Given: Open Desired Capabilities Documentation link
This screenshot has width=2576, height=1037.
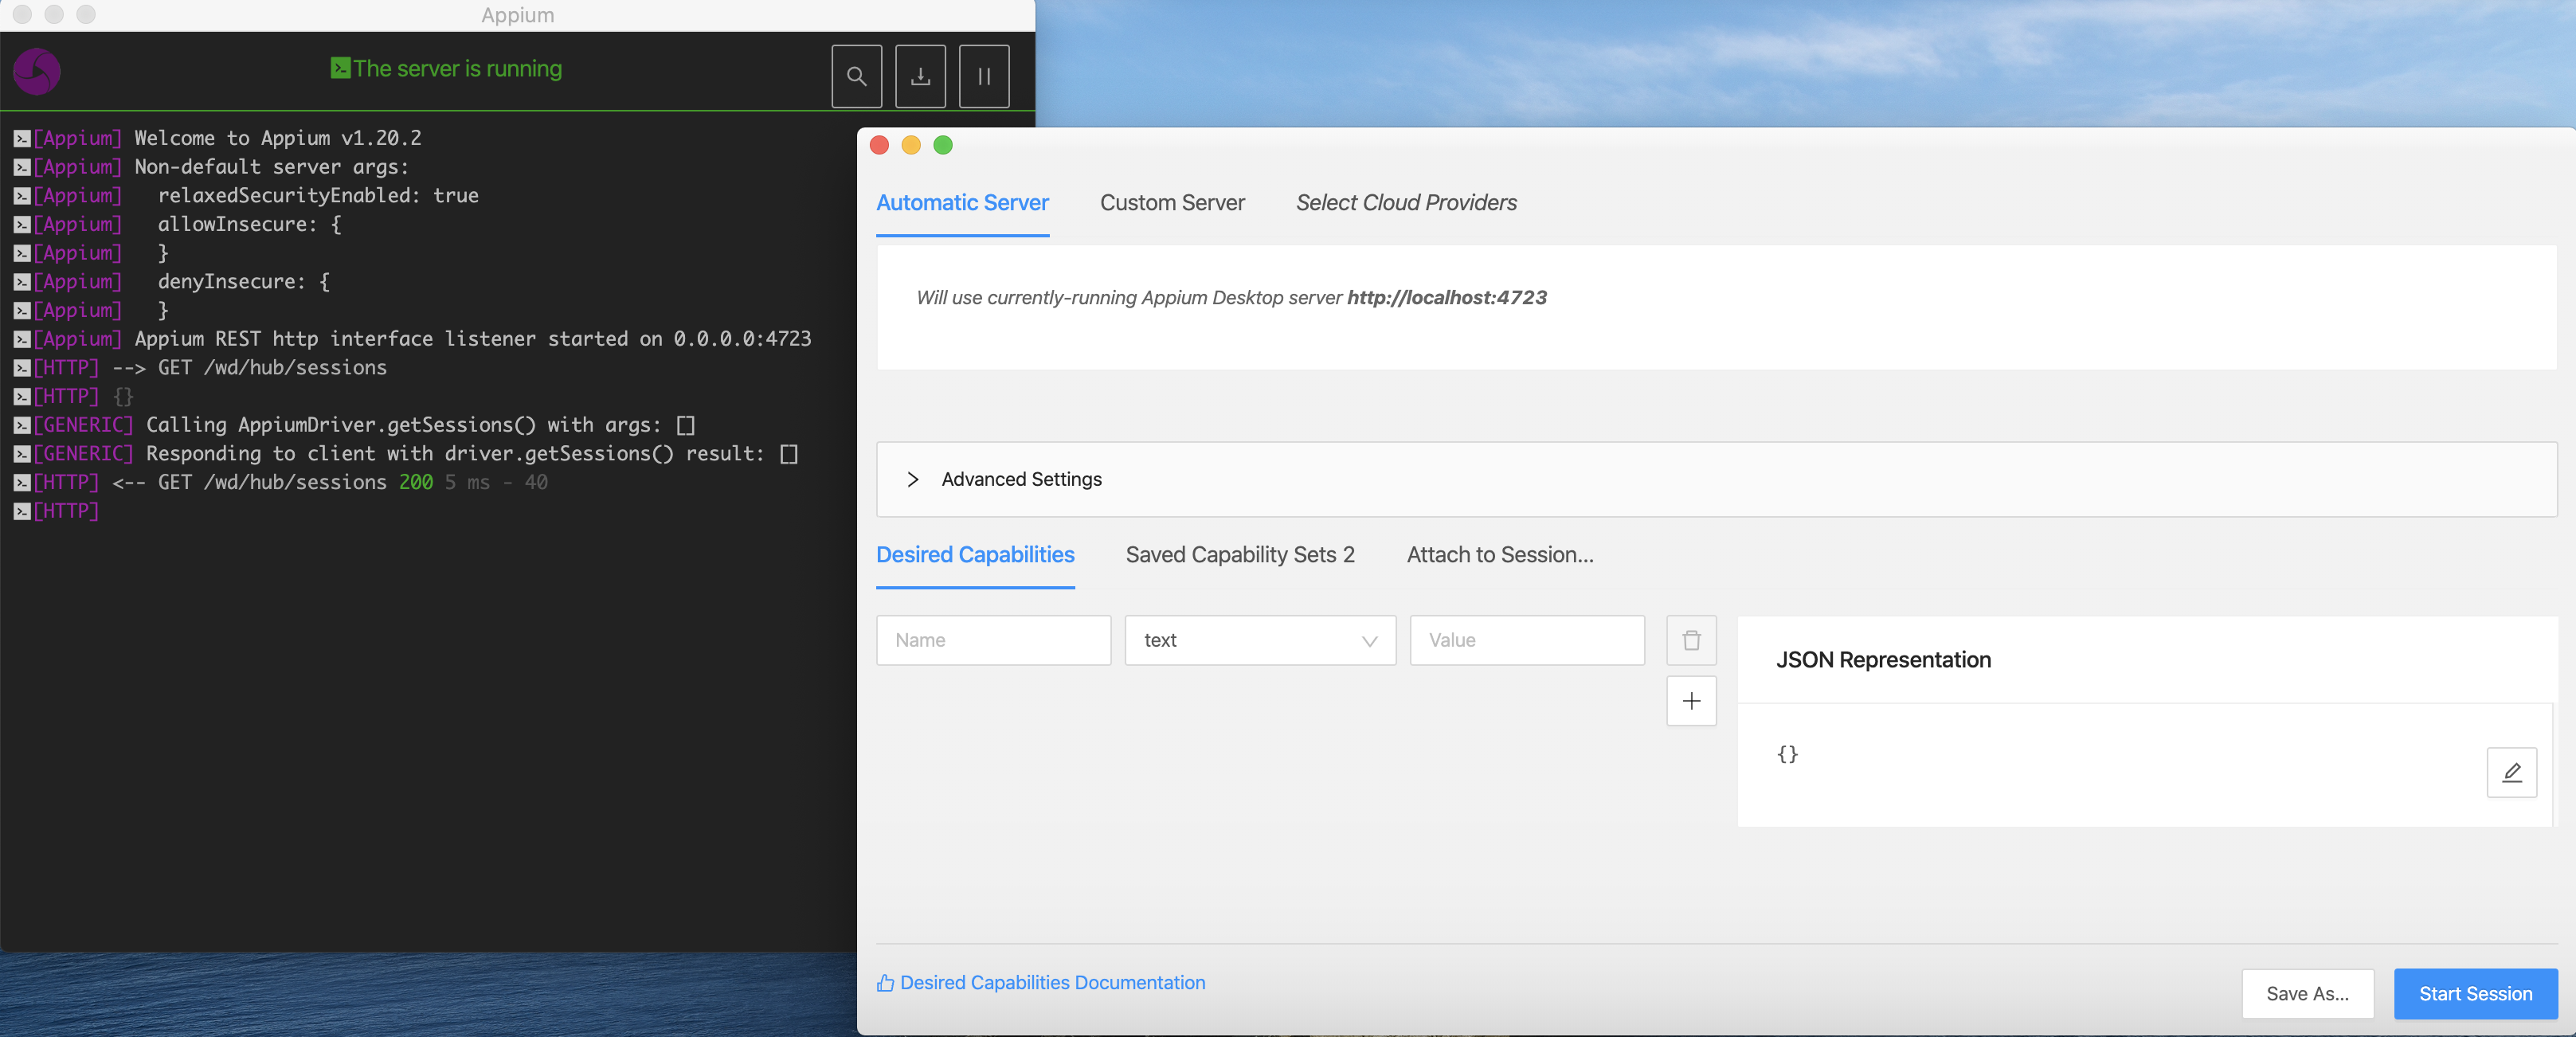Looking at the screenshot, I should coord(1052,983).
